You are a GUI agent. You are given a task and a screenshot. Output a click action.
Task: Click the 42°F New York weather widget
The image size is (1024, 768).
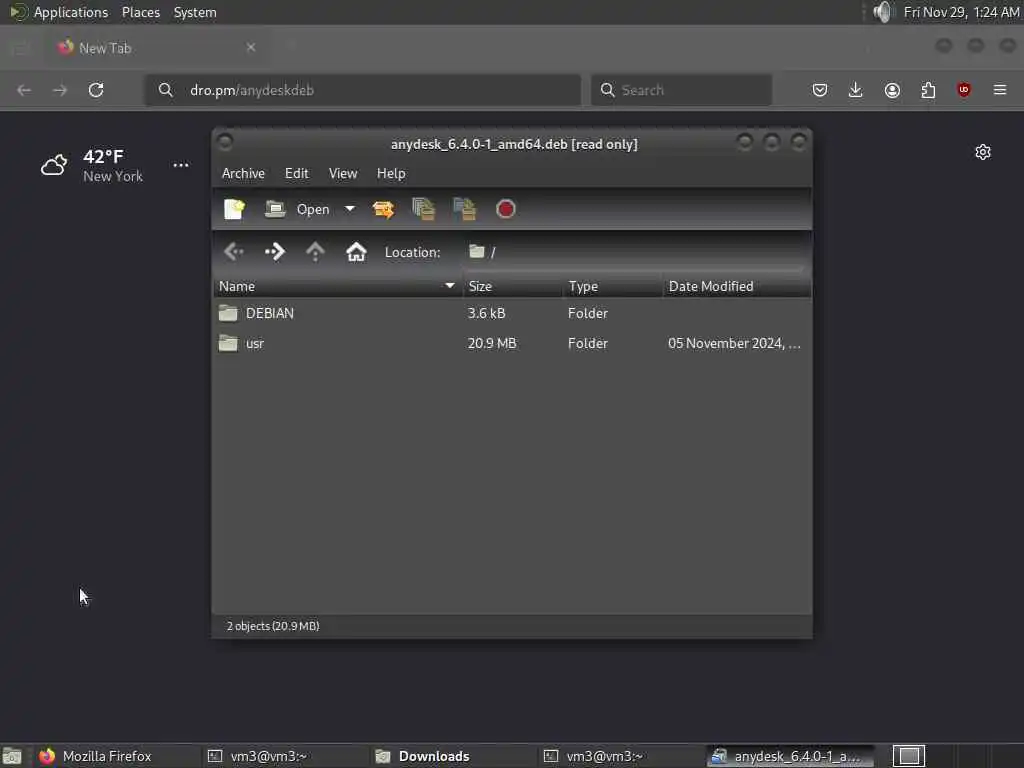coord(92,165)
